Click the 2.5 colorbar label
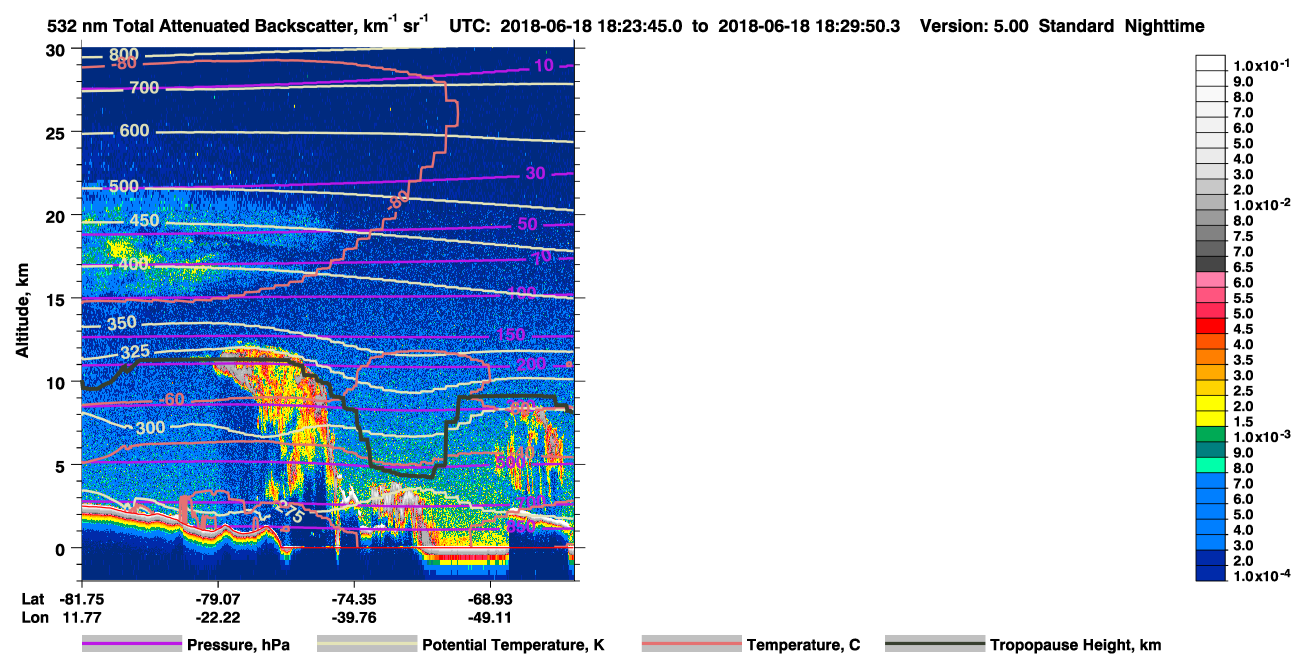The height and width of the screenshot is (667, 1300). tap(1243, 391)
